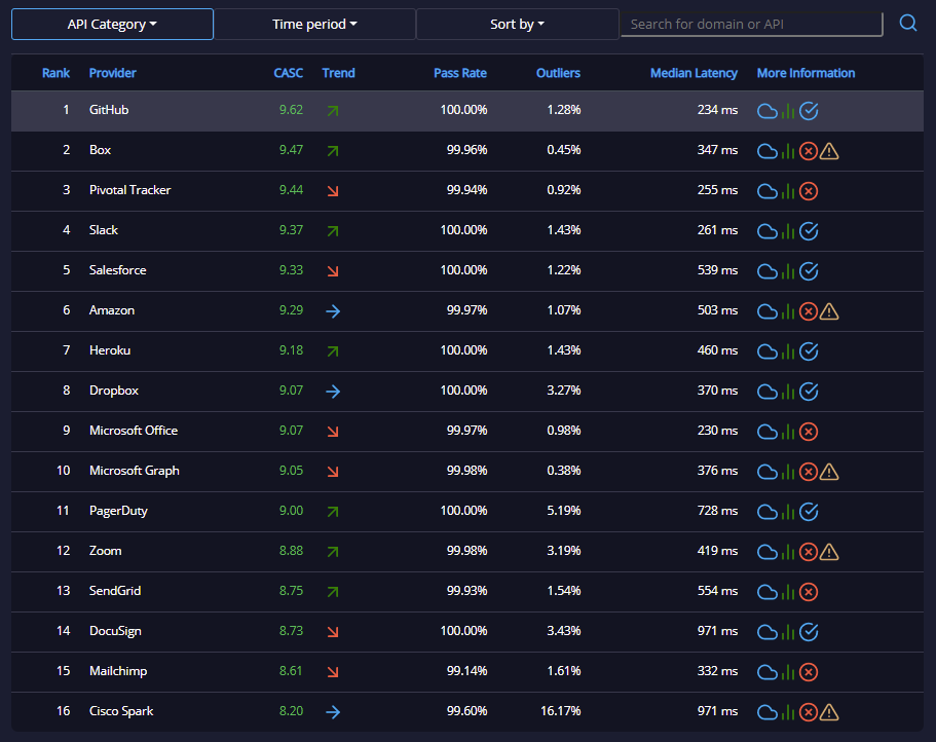Click the 9.62 CASC score

click(291, 110)
